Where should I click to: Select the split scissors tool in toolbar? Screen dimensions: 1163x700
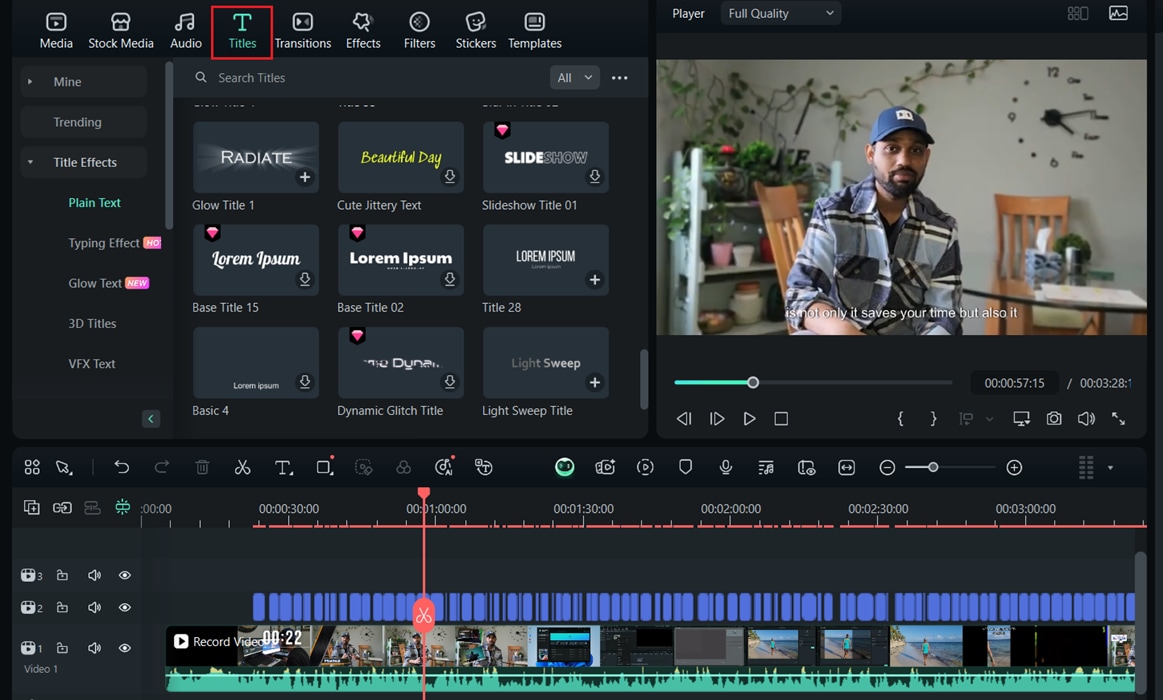243,467
